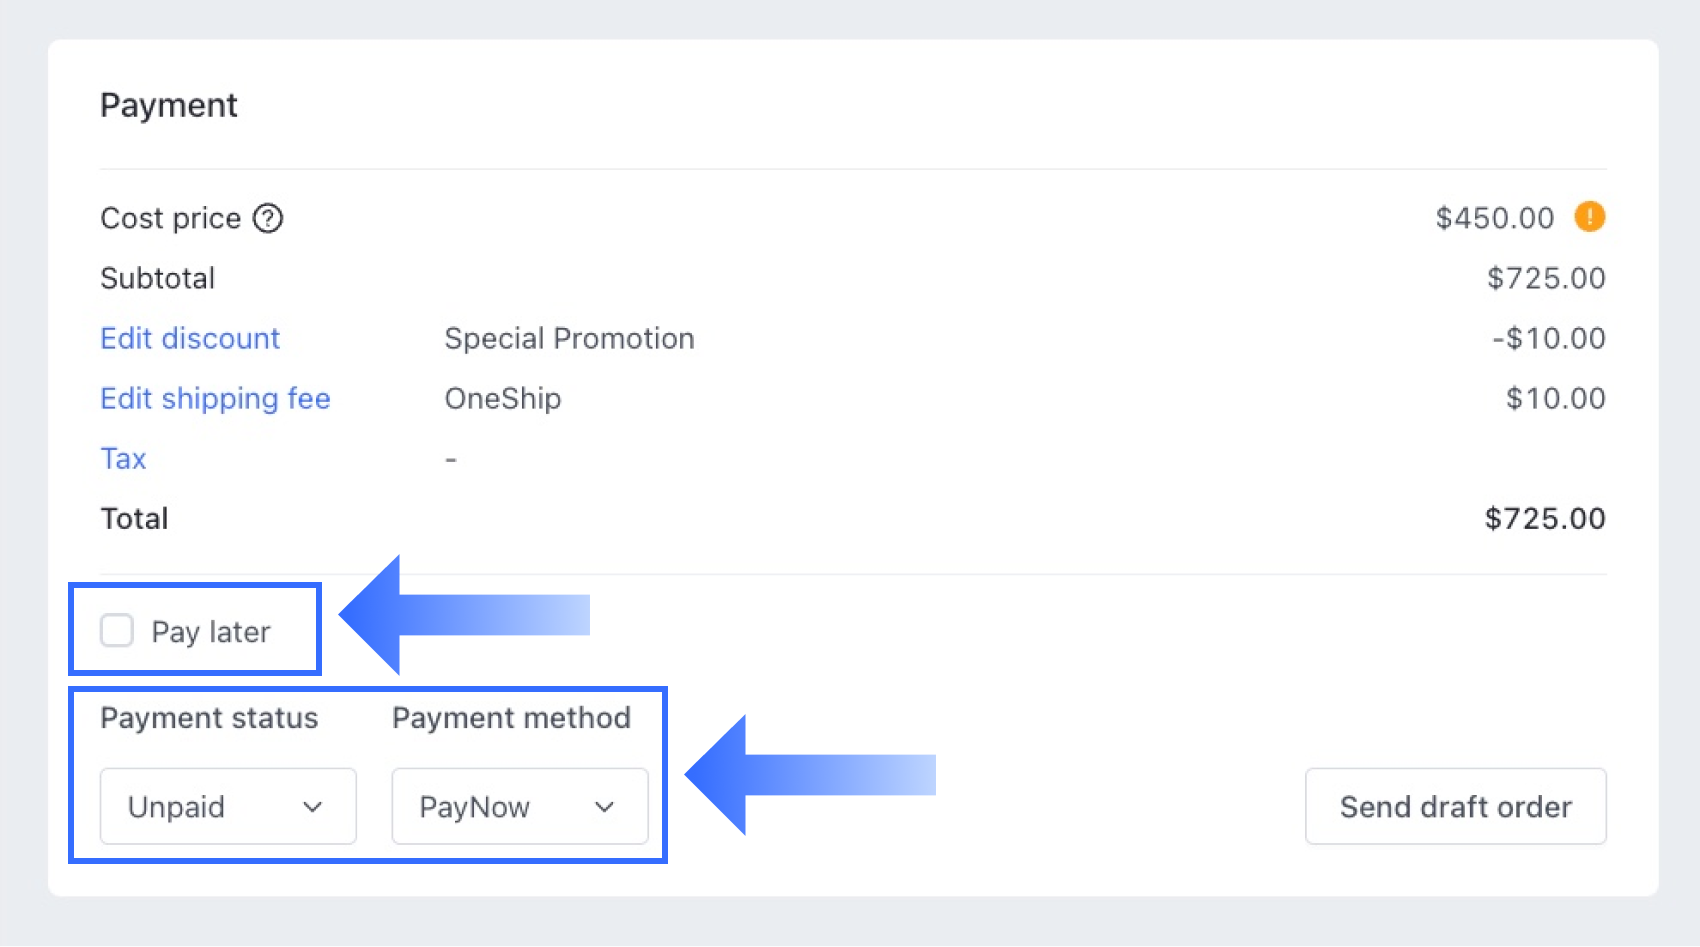Click the Total amount $725.00 in bold
The height and width of the screenshot is (947, 1700).
pyautogui.click(x=1544, y=519)
